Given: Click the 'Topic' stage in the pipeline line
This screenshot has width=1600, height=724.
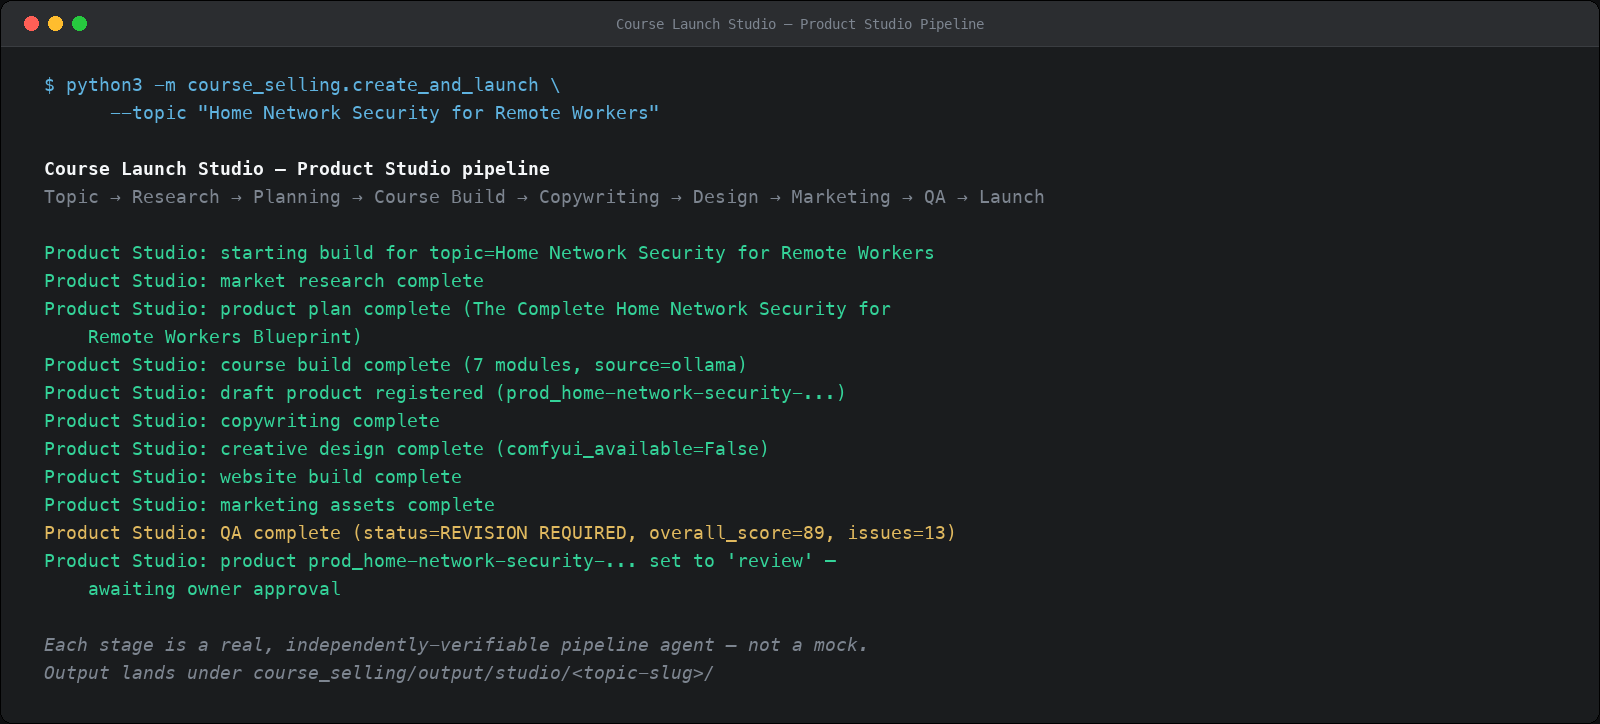Looking at the screenshot, I should (x=71, y=197).
